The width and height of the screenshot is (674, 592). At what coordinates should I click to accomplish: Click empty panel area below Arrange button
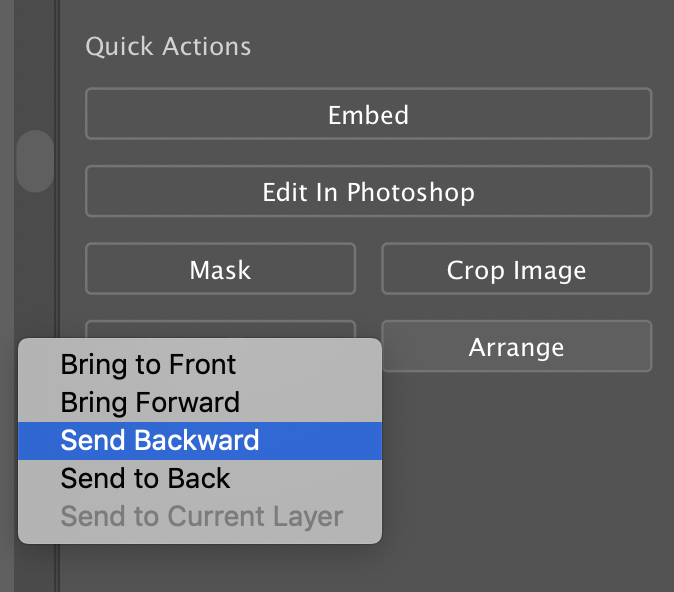point(516,450)
